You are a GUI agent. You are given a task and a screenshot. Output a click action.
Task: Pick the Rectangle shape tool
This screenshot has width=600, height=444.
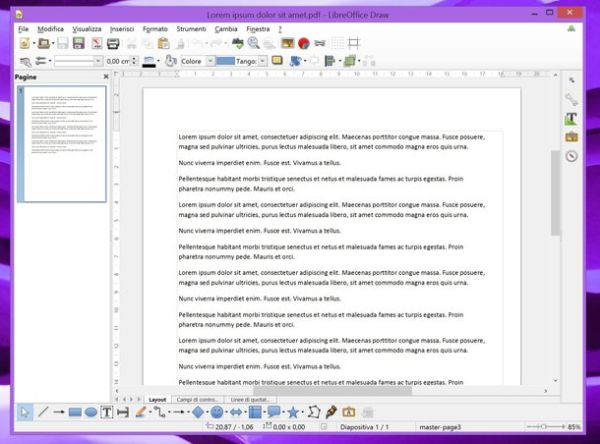click(75, 411)
